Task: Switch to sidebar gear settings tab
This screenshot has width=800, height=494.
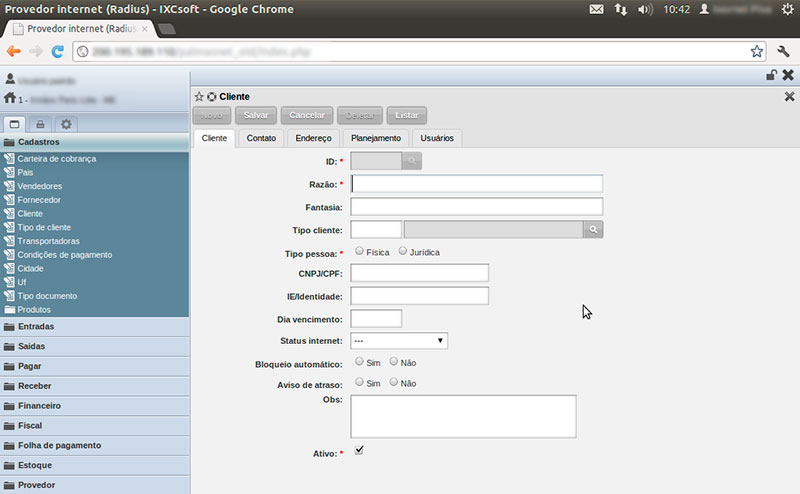Action: [66, 124]
